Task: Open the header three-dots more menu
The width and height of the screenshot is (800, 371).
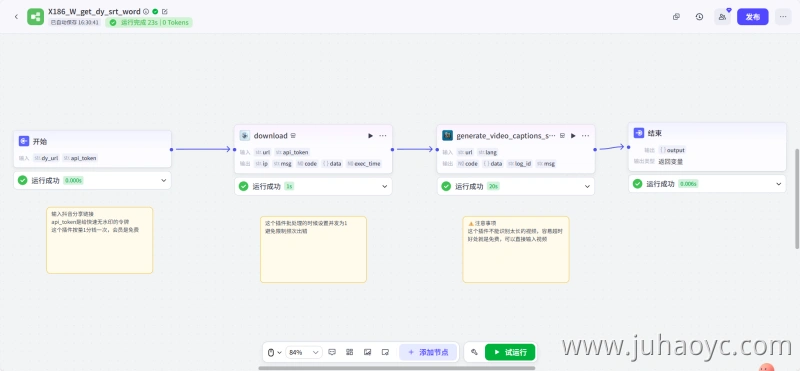Action: (783, 17)
